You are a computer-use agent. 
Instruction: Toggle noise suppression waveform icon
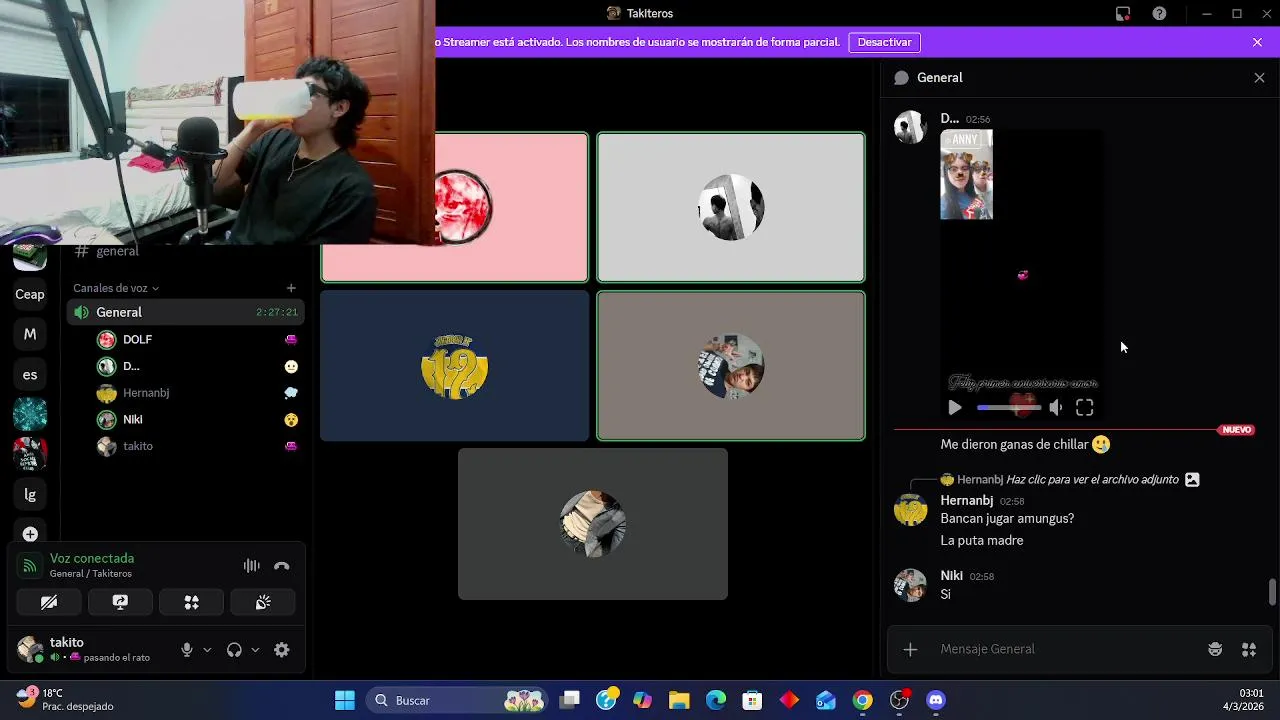click(252, 566)
